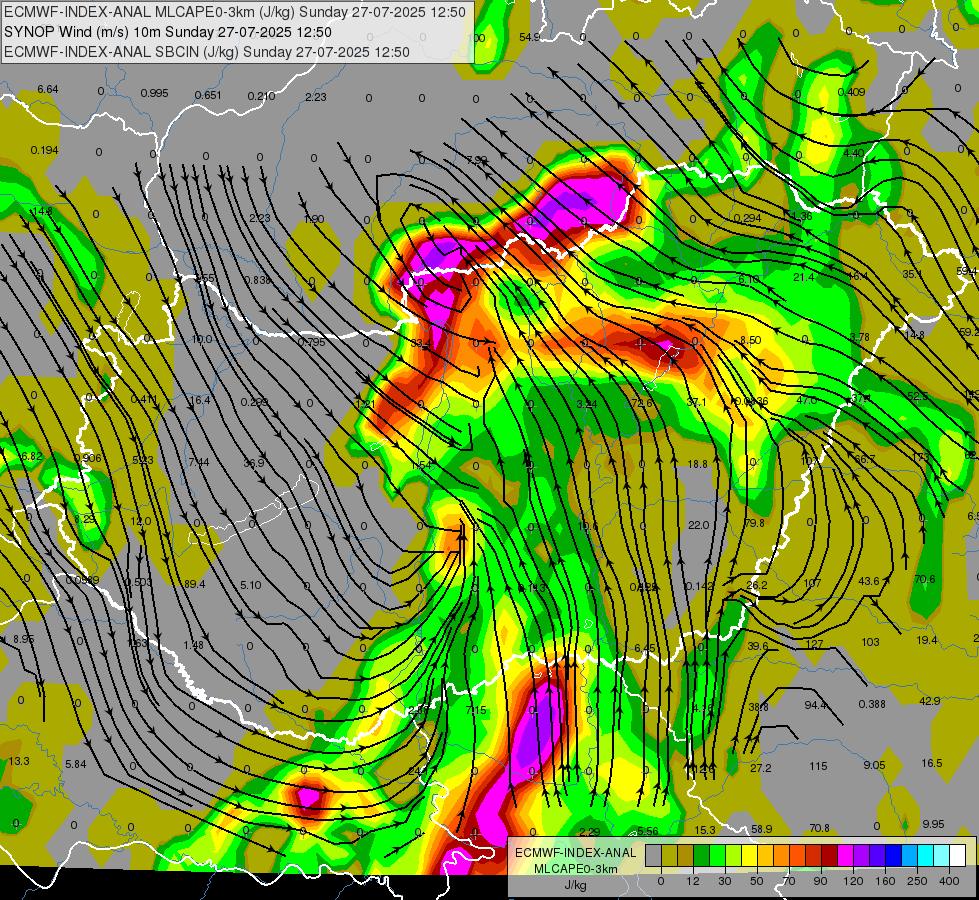Click the map value 79.8
Image resolution: width=979 pixels, height=900 pixels.
click(754, 523)
